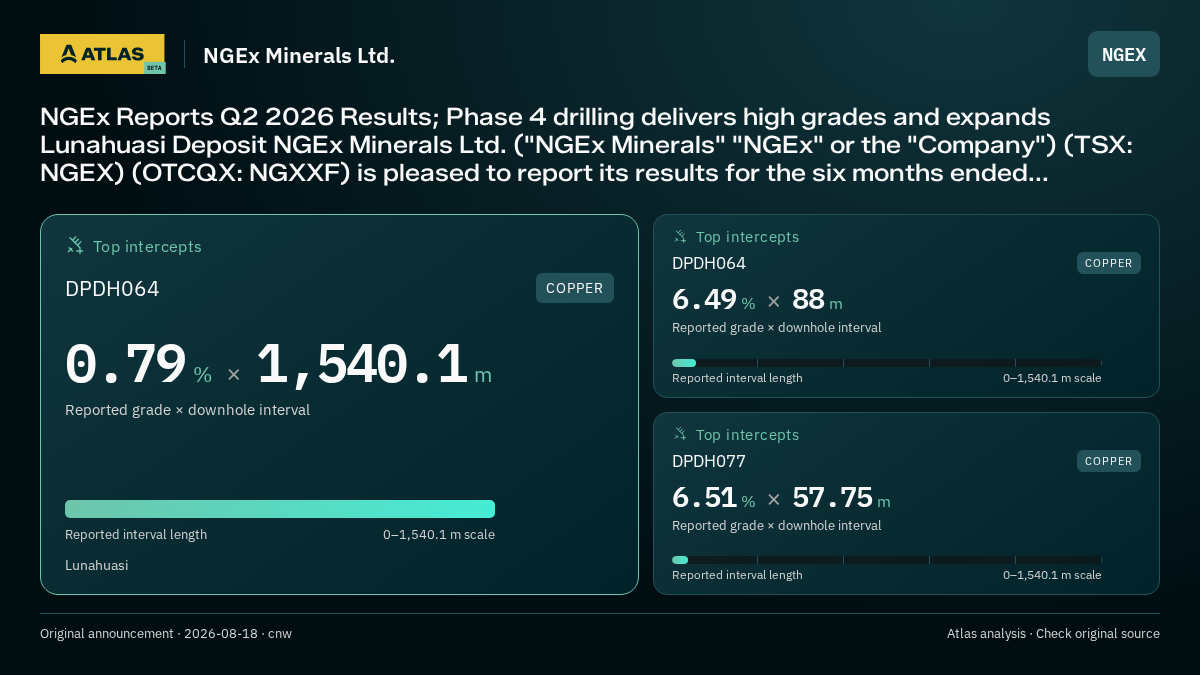Click the 0–1,540.1 m scale label in large card
This screenshot has width=1200, height=675.
point(439,535)
